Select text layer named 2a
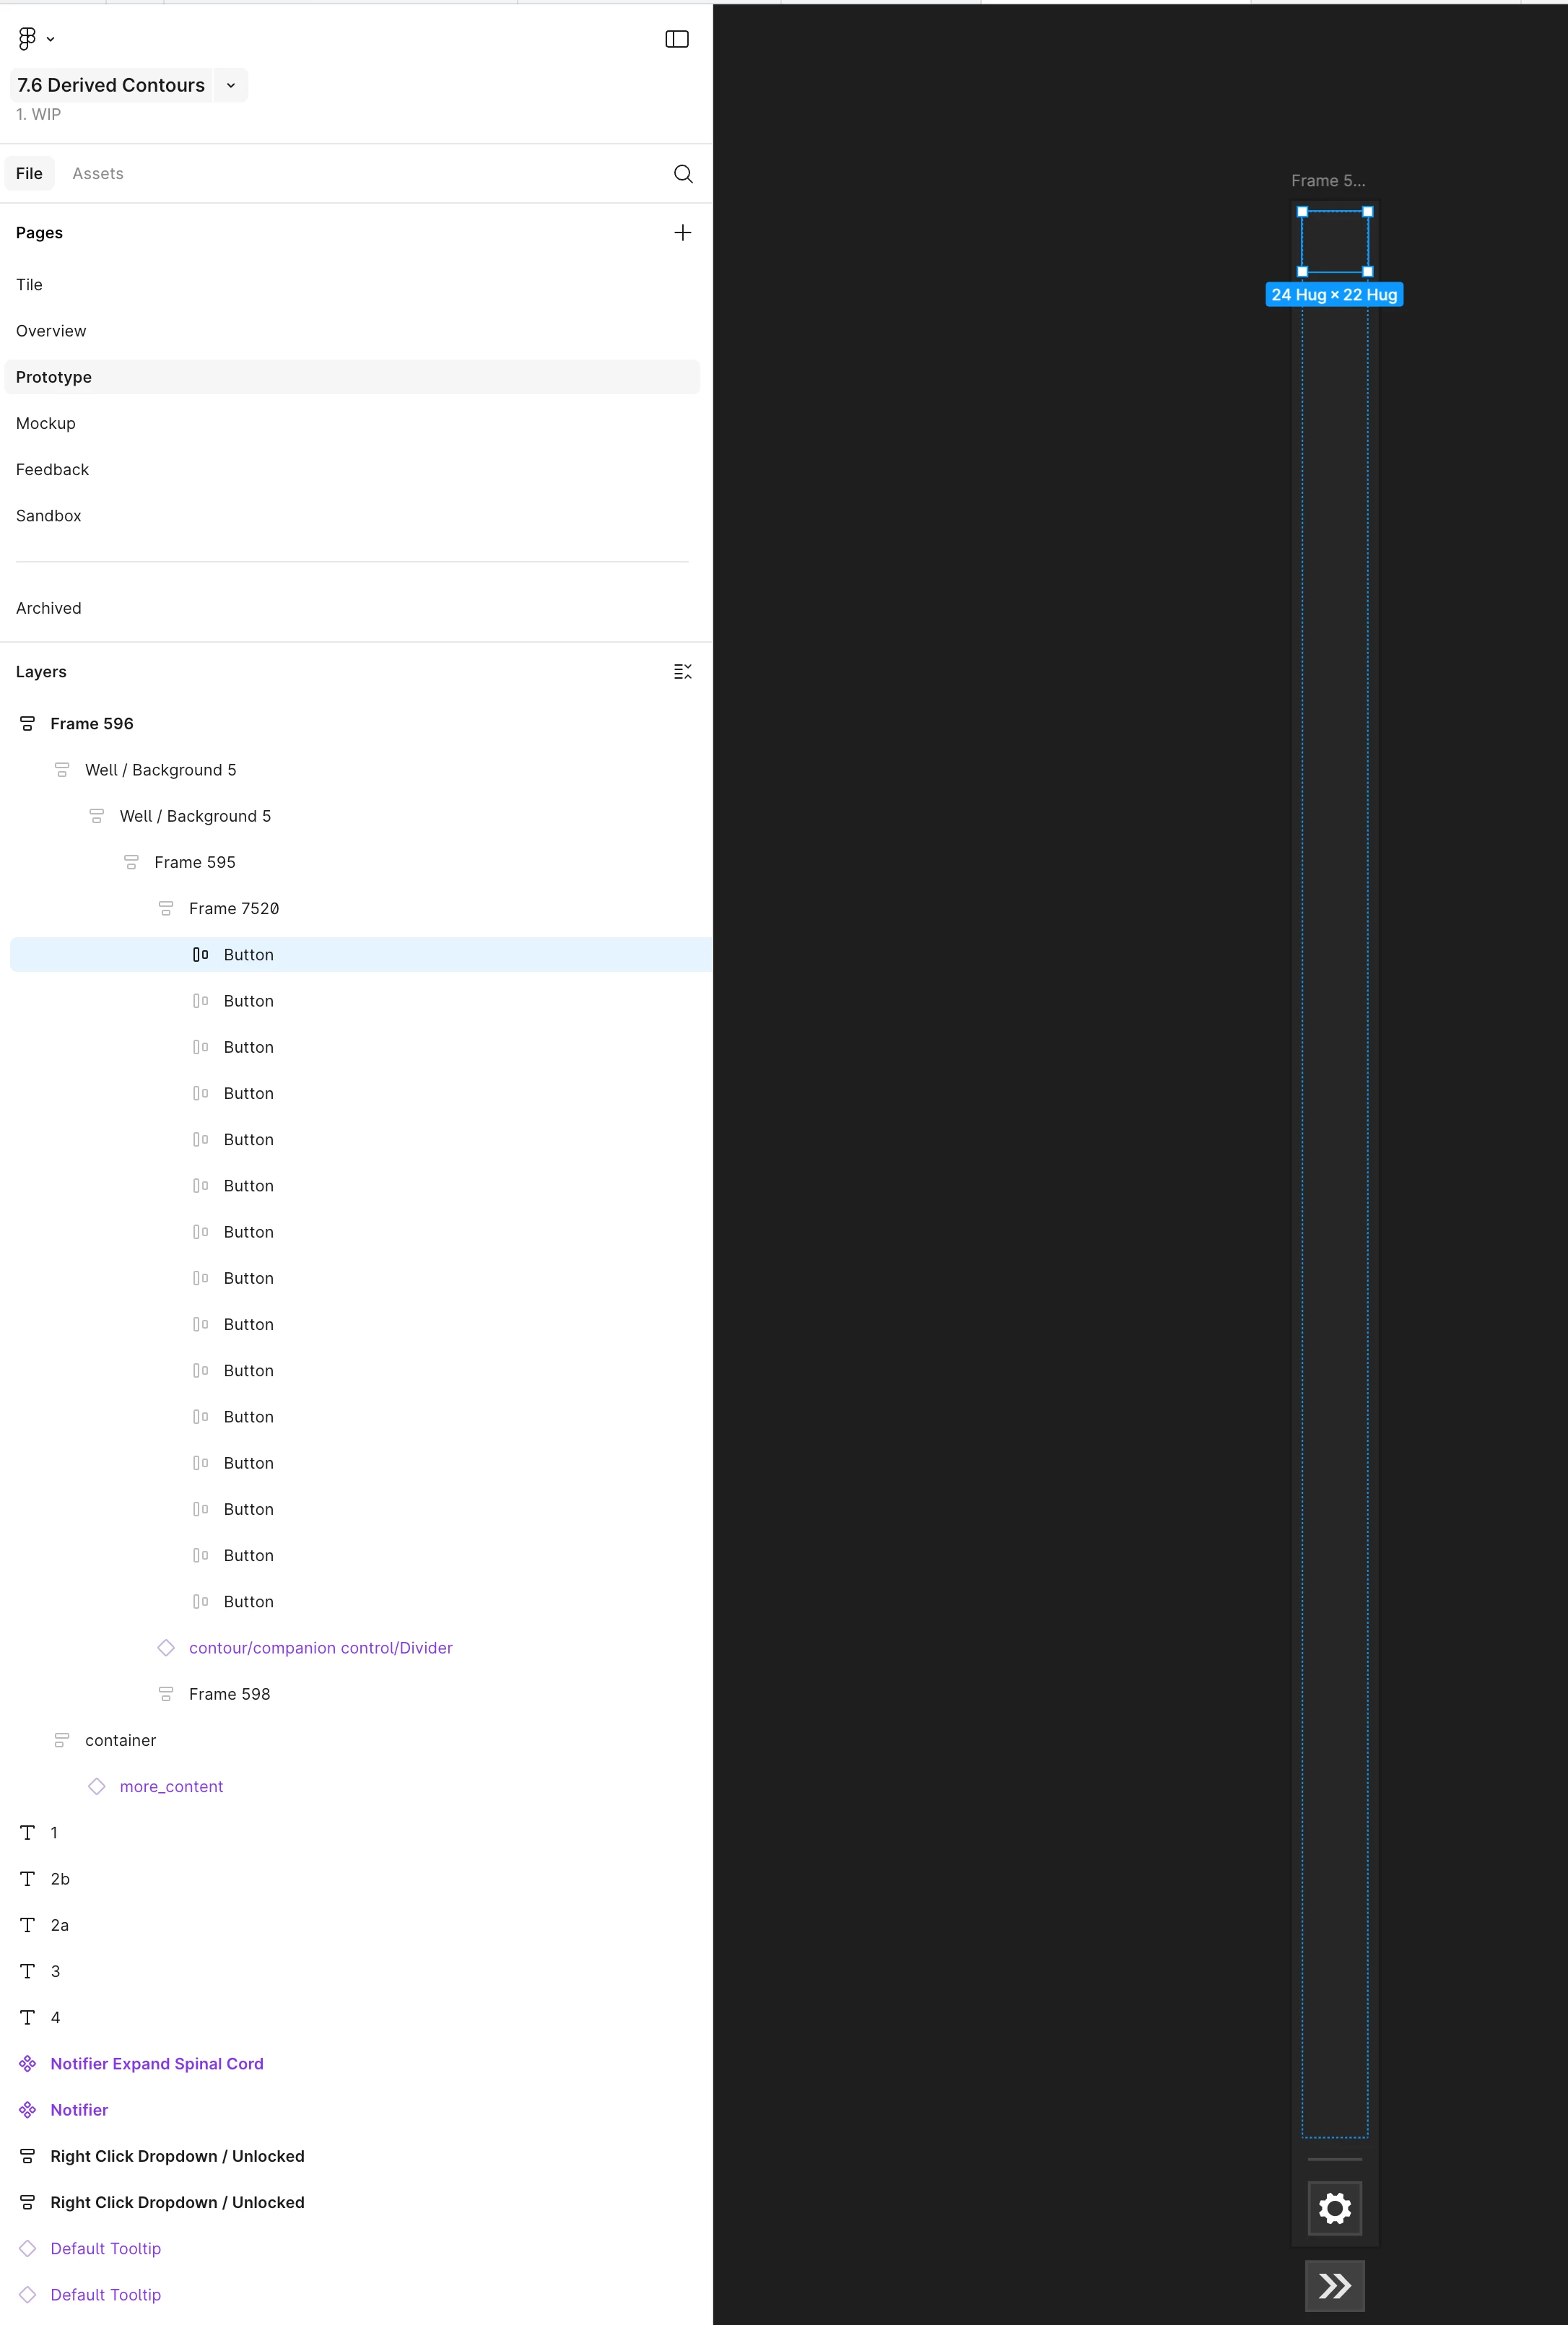Viewport: 1568px width, 2325px height. click(60, 1925)
